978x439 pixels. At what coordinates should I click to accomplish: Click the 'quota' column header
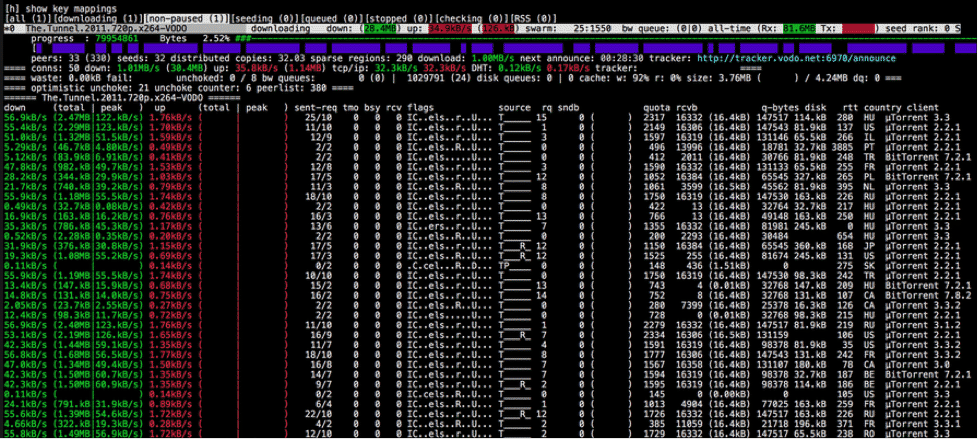(x=656, y=108)
